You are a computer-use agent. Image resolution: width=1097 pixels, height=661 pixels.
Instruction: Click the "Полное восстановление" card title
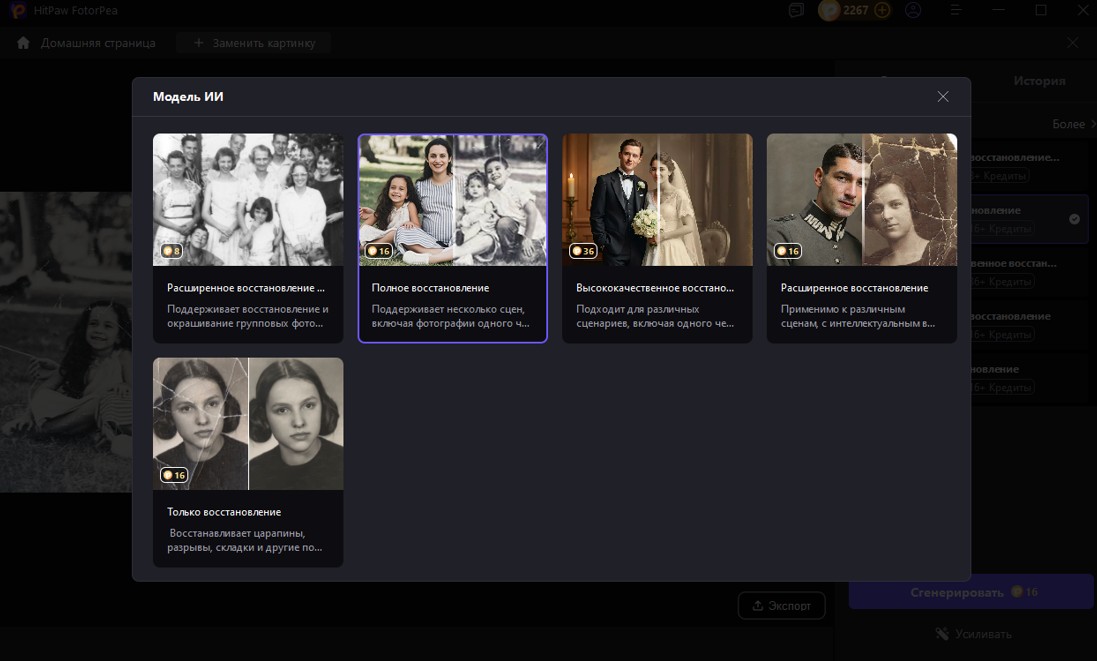tap(430, 287)
